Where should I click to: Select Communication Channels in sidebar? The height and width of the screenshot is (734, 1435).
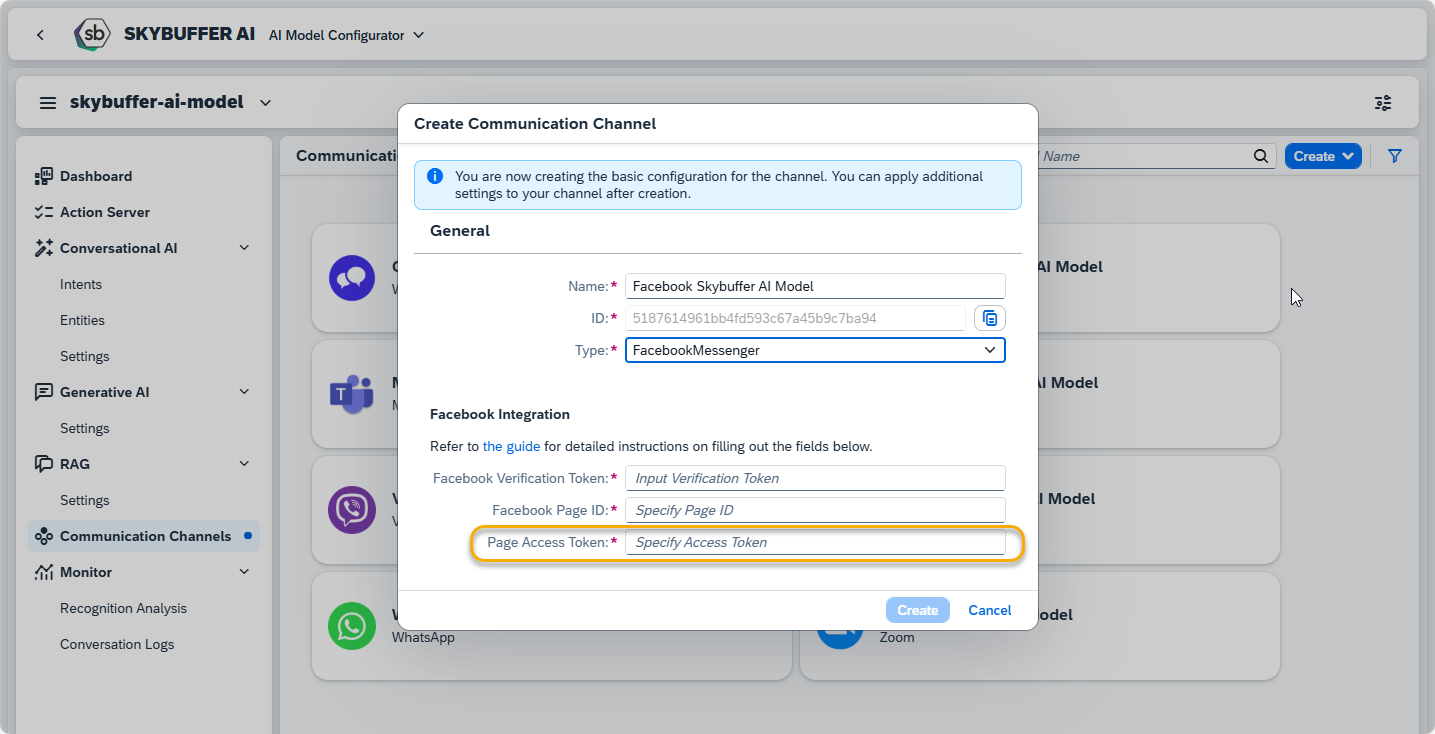coord(144,536)
